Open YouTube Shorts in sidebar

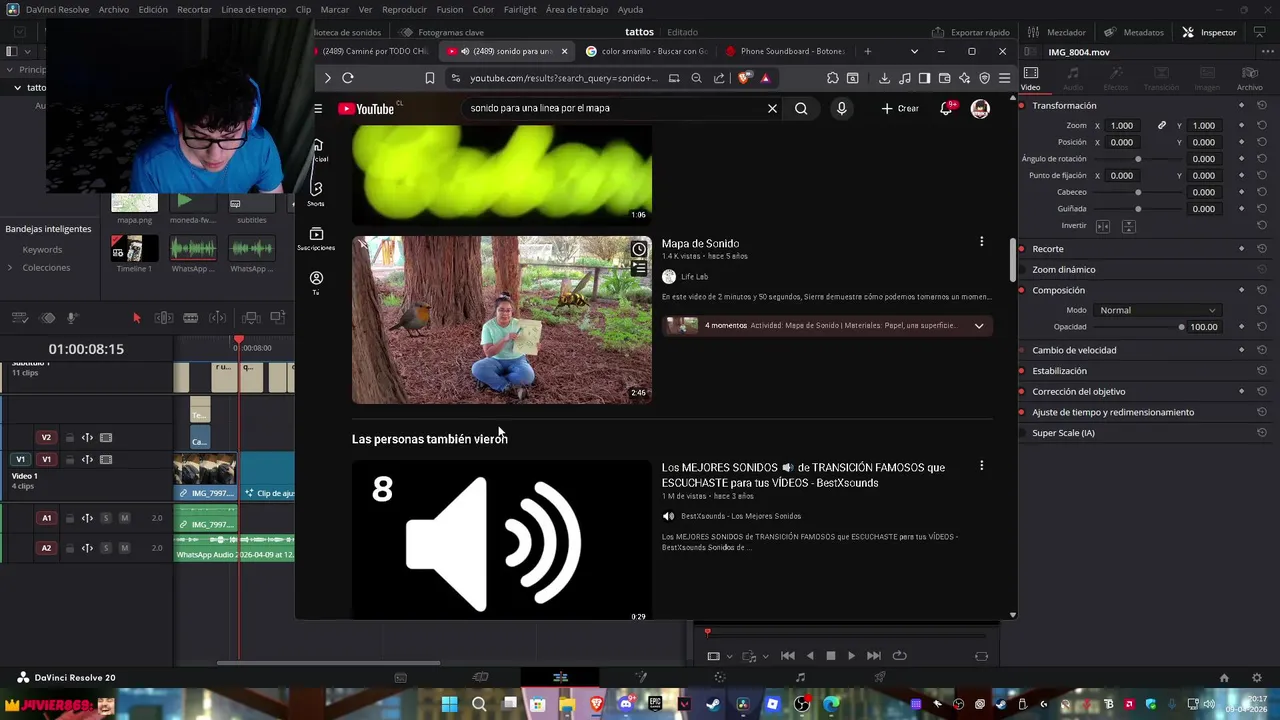click(316, 192)
